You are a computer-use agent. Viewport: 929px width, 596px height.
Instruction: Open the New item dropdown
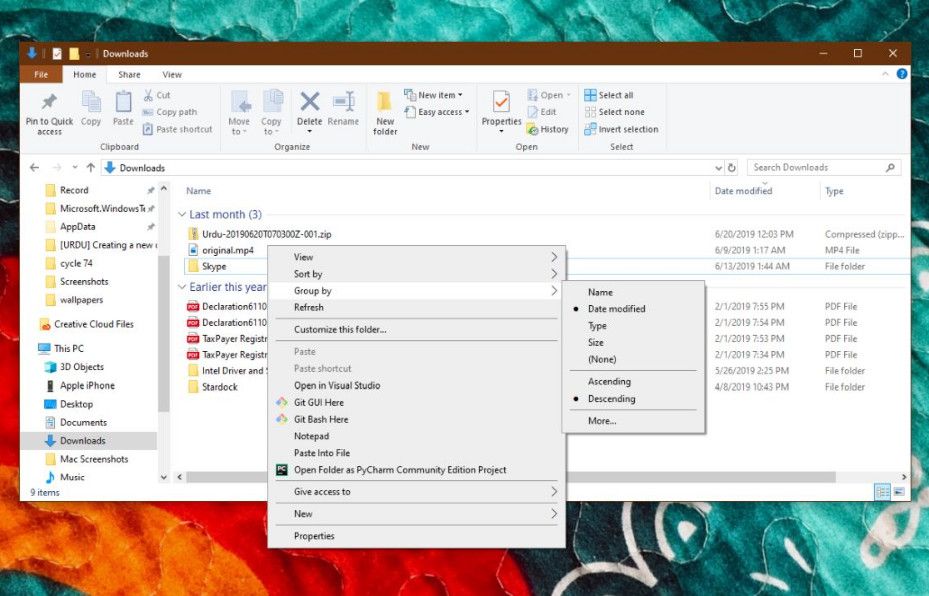click(433, 95)
